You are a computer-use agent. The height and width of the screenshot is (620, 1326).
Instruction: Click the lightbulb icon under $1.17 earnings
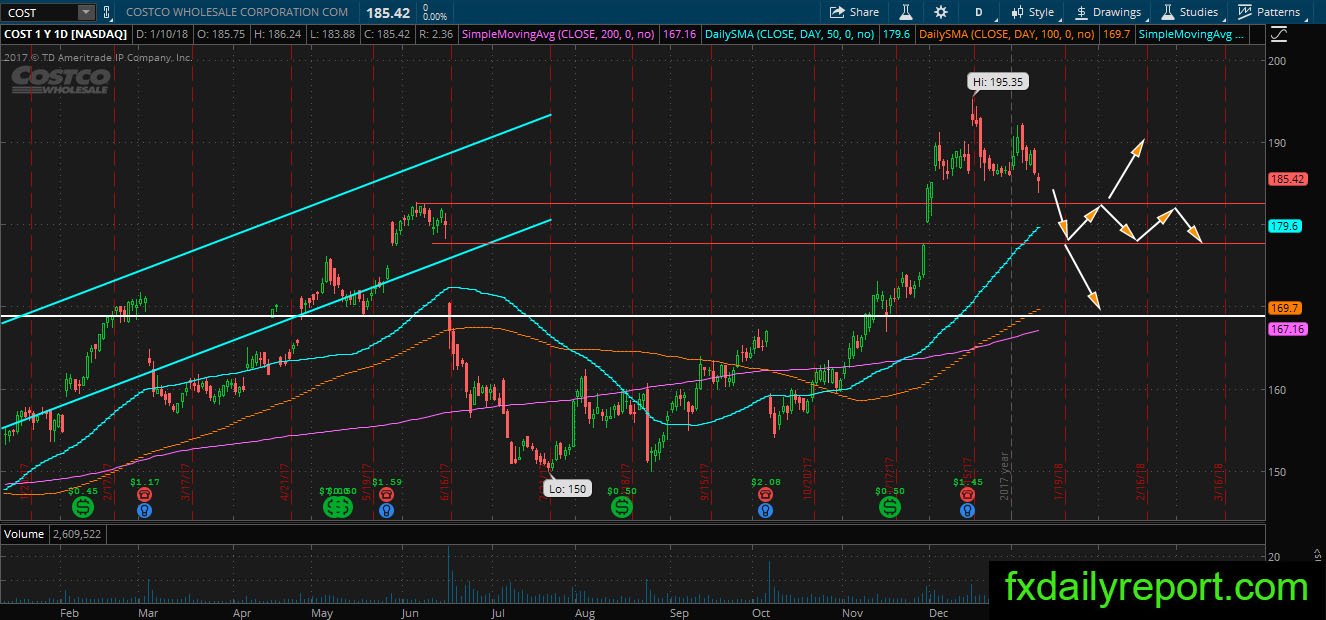pos(145,510)
